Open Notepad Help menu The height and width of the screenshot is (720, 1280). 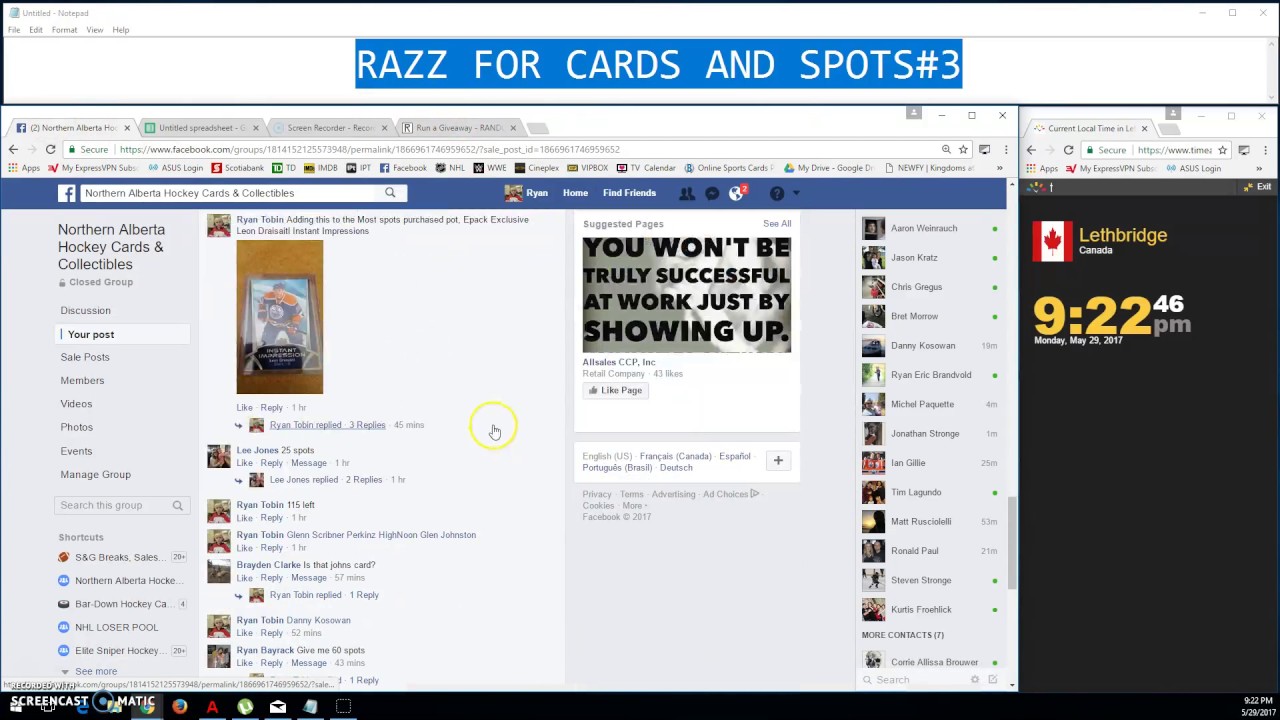[121, 30]
